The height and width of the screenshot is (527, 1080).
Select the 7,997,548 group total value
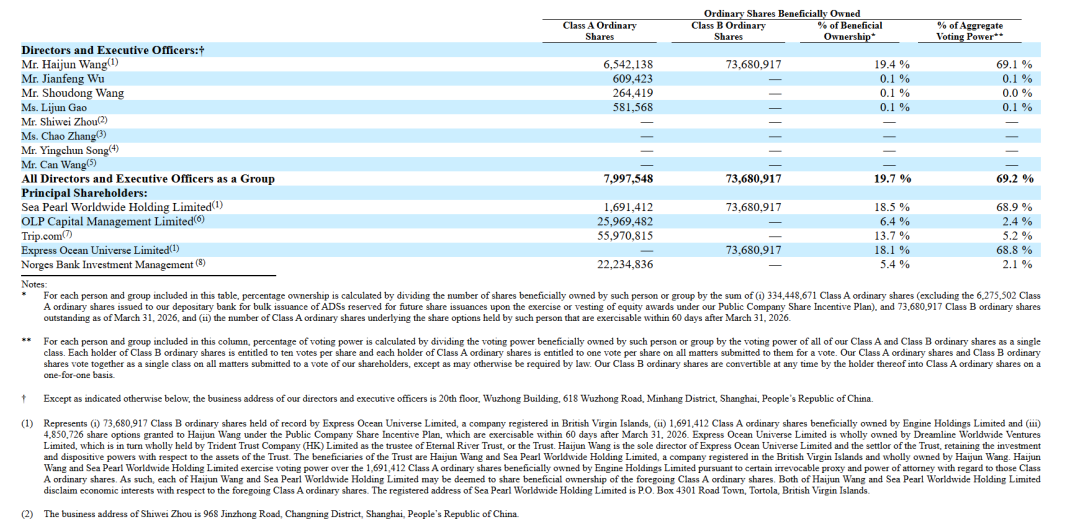[x=627, y=178]
